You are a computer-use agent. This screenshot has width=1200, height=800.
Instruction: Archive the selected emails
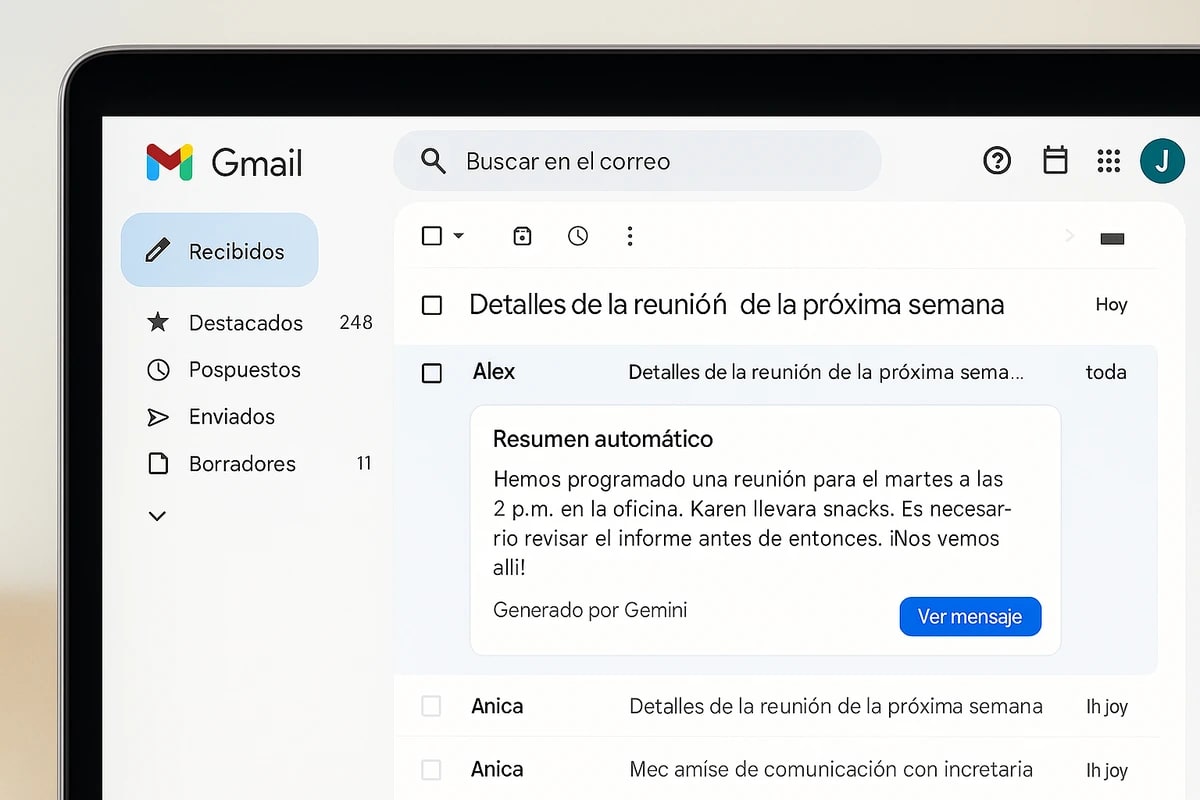(521, 236)
